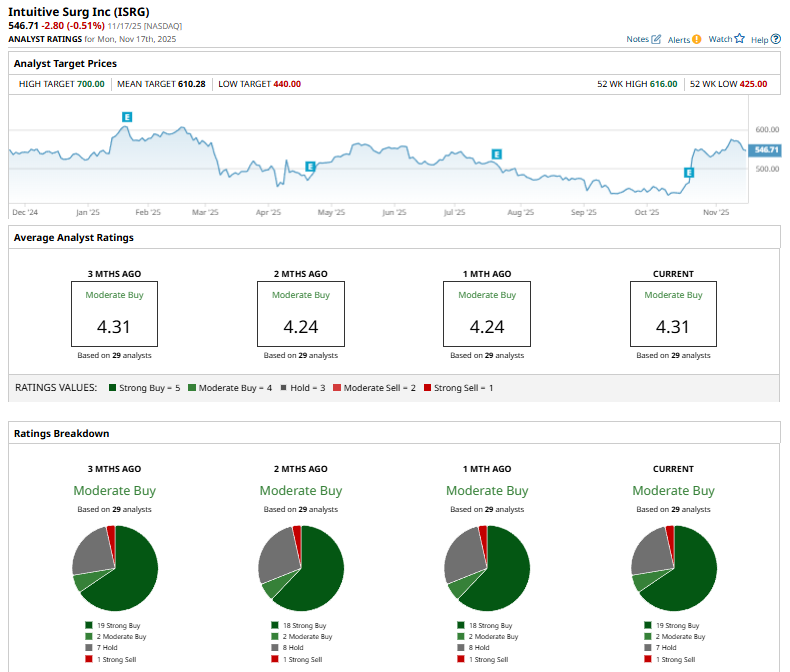Click the 3 Mths Ago pie chart
Image resolution: width=790 pixels, height=672 pixels.
click(x=115, y=568)
